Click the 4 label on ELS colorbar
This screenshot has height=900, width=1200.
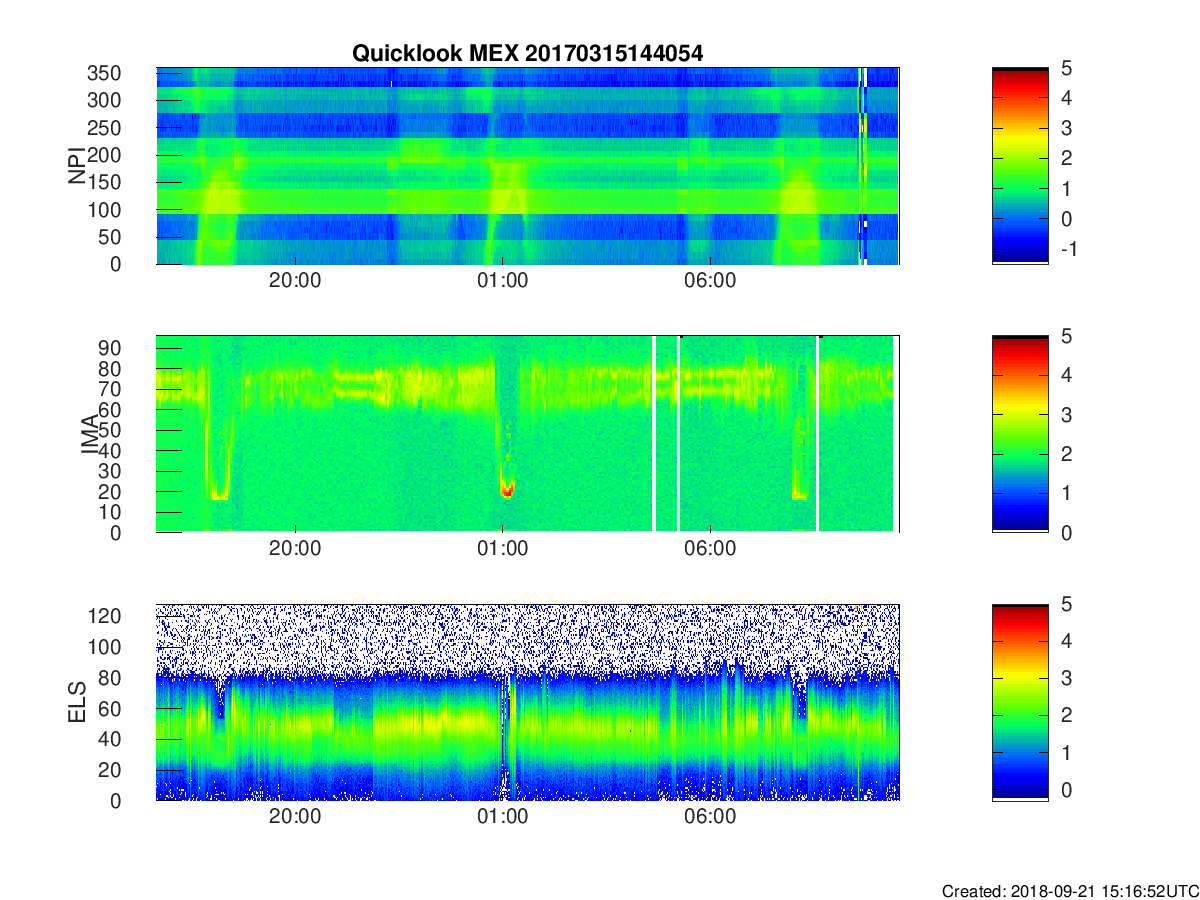(1067, 641)
